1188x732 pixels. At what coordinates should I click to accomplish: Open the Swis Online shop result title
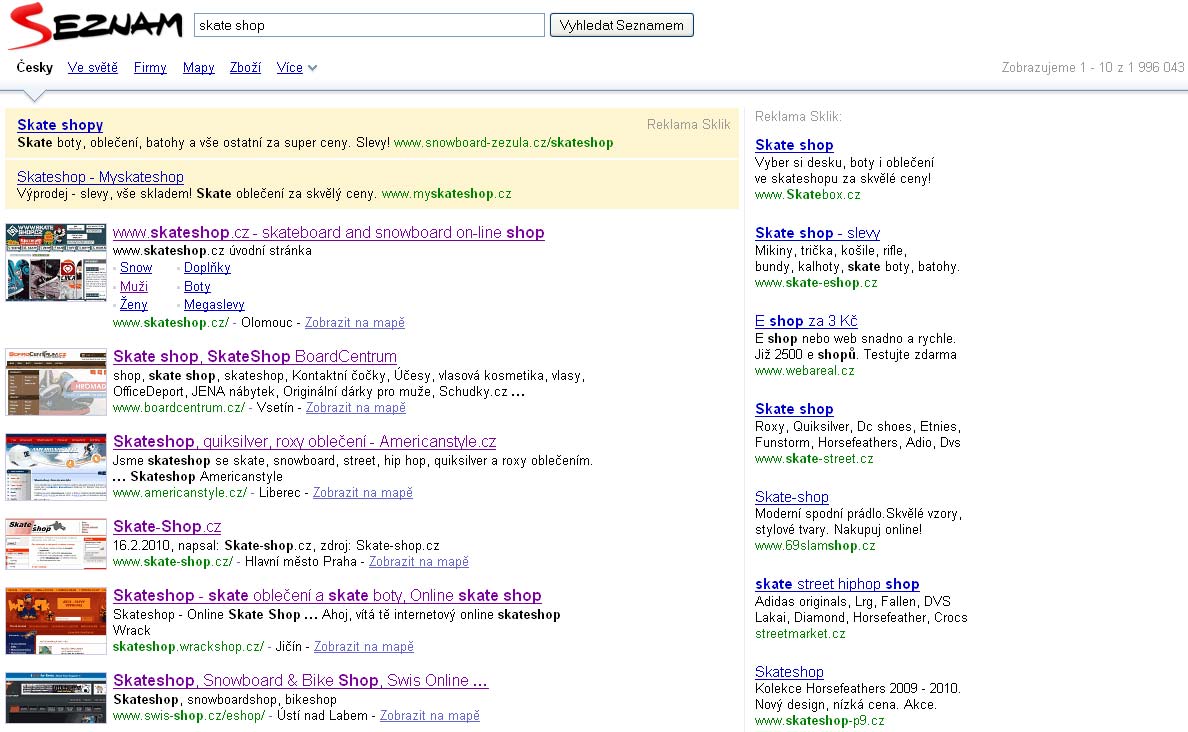pos(300,680)
